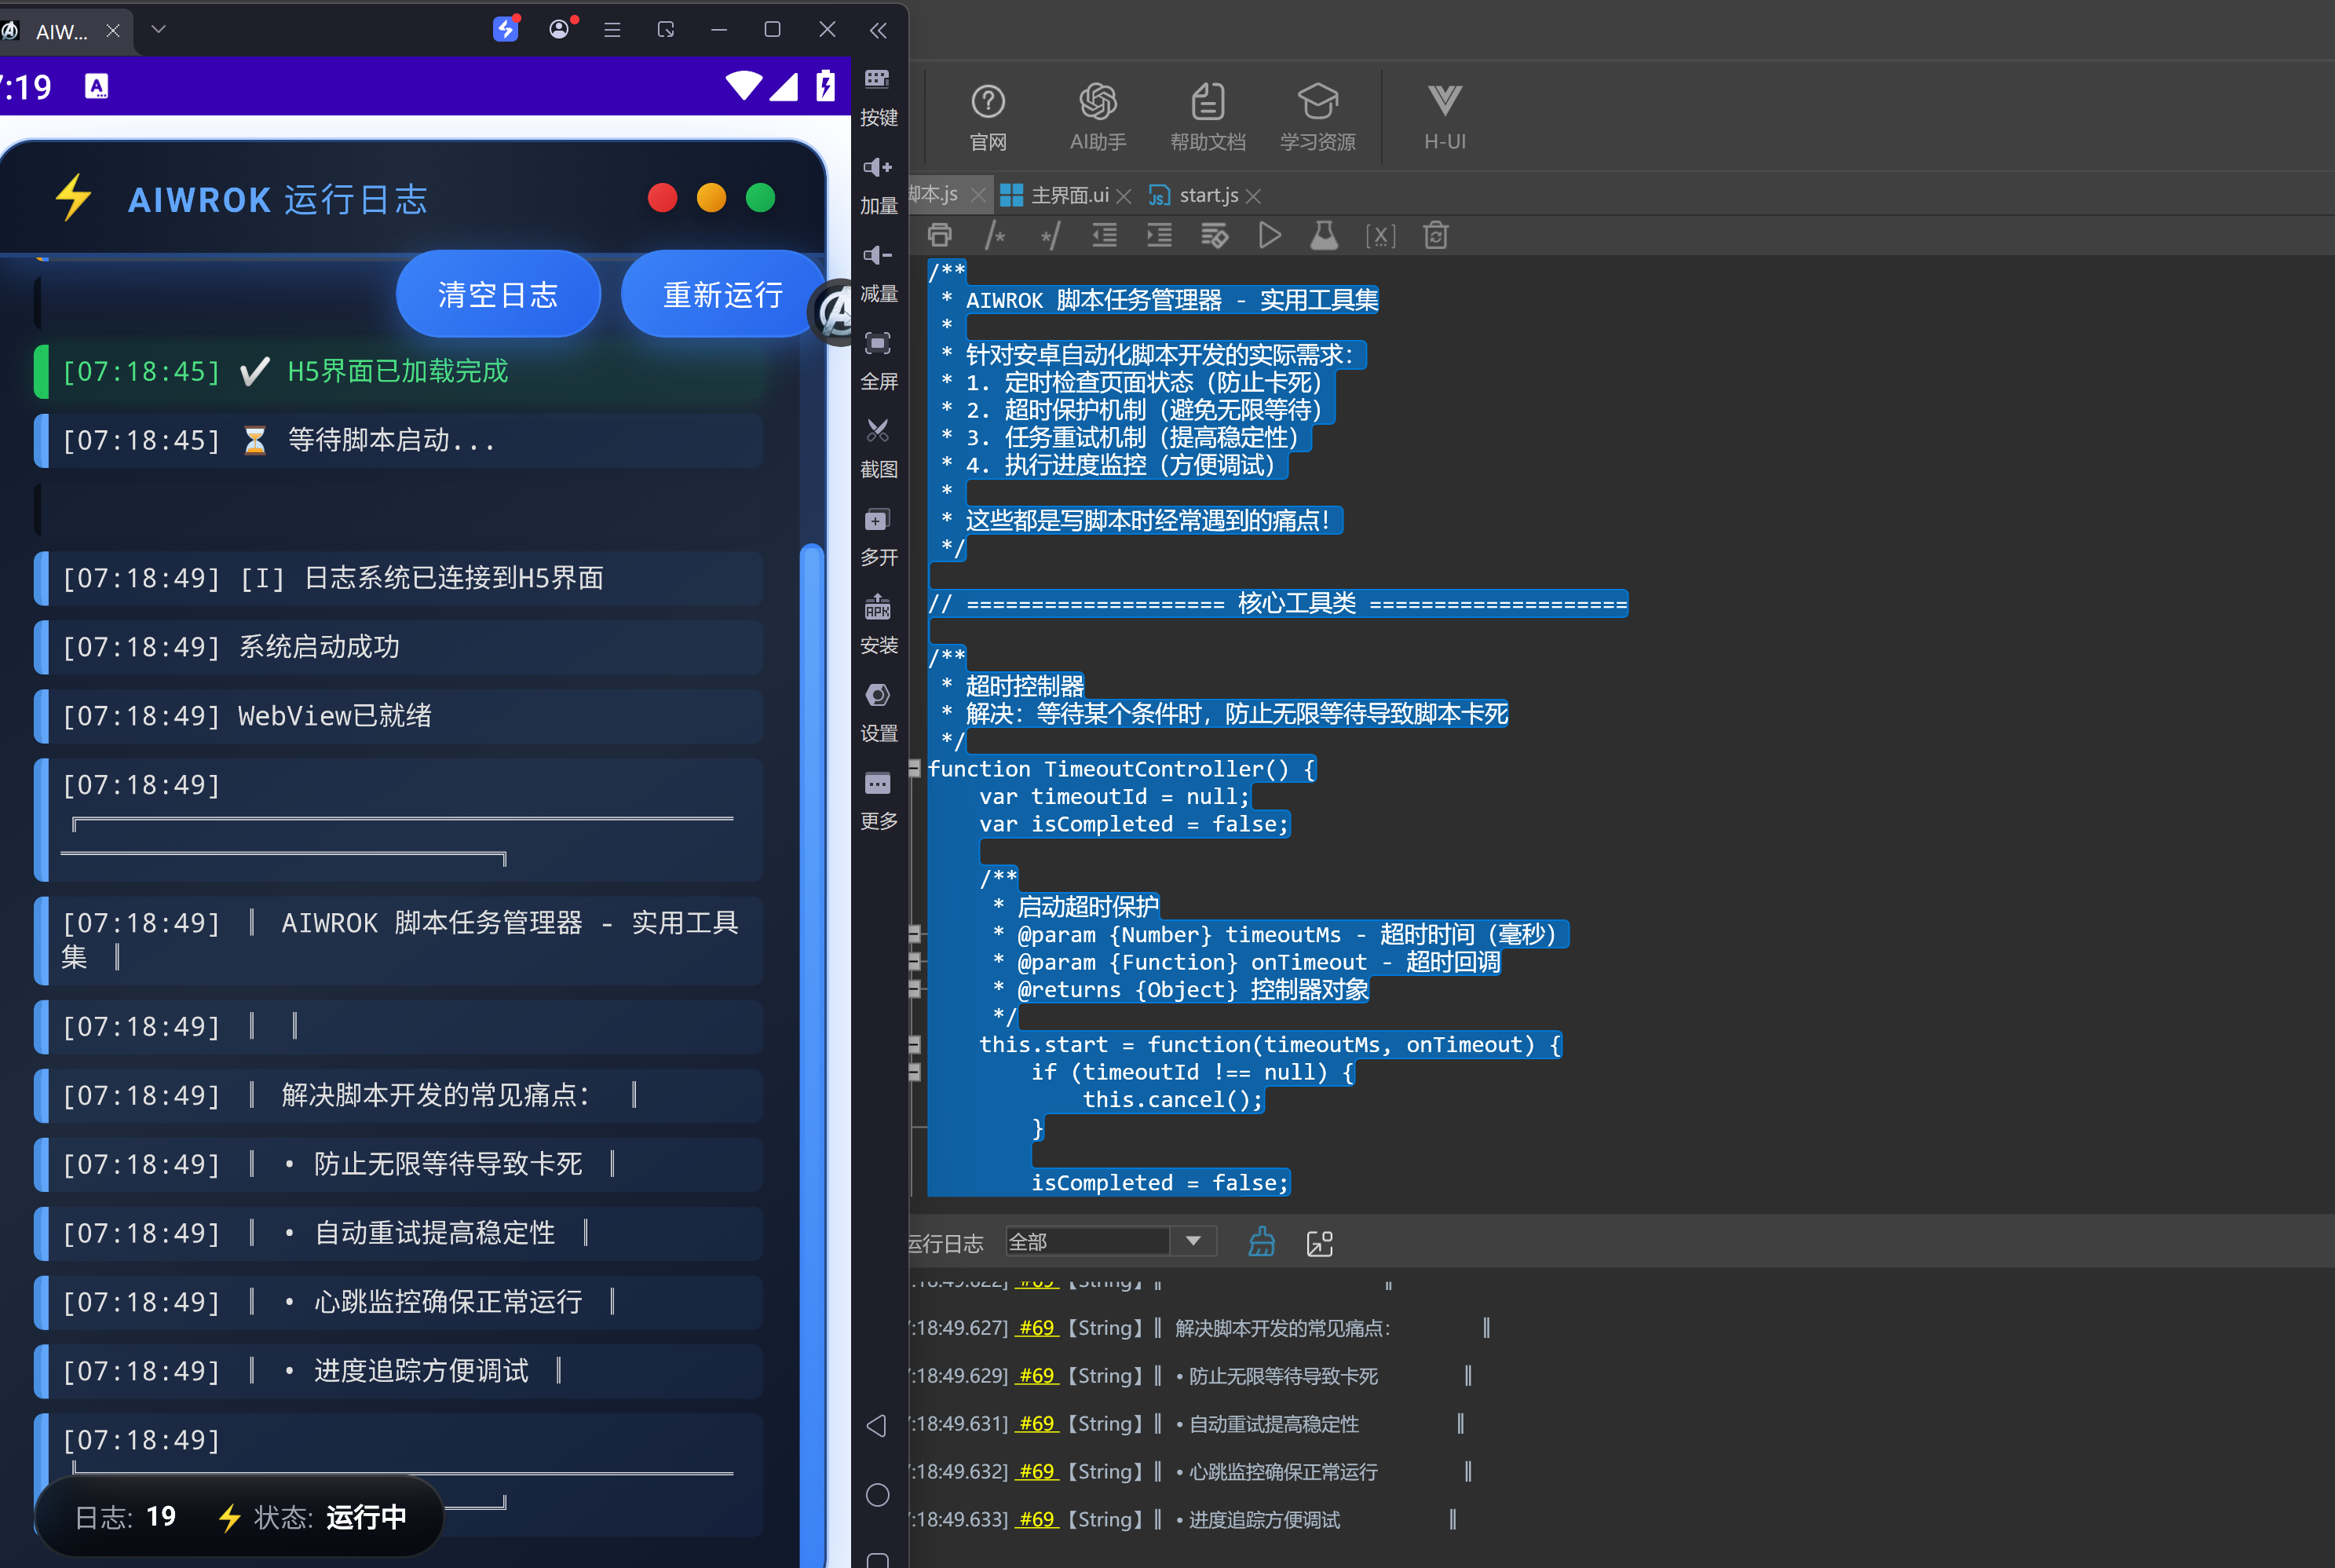
Task: Click the 学习资源 learning resources icon
Action: coord(1317,116)
